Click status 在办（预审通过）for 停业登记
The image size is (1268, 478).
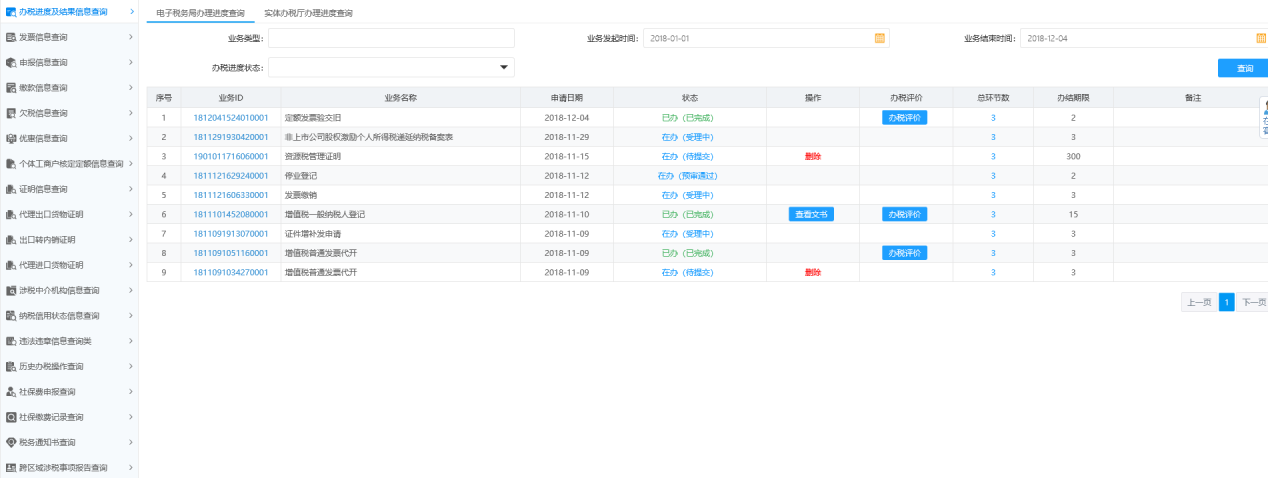tap(687, 175)
